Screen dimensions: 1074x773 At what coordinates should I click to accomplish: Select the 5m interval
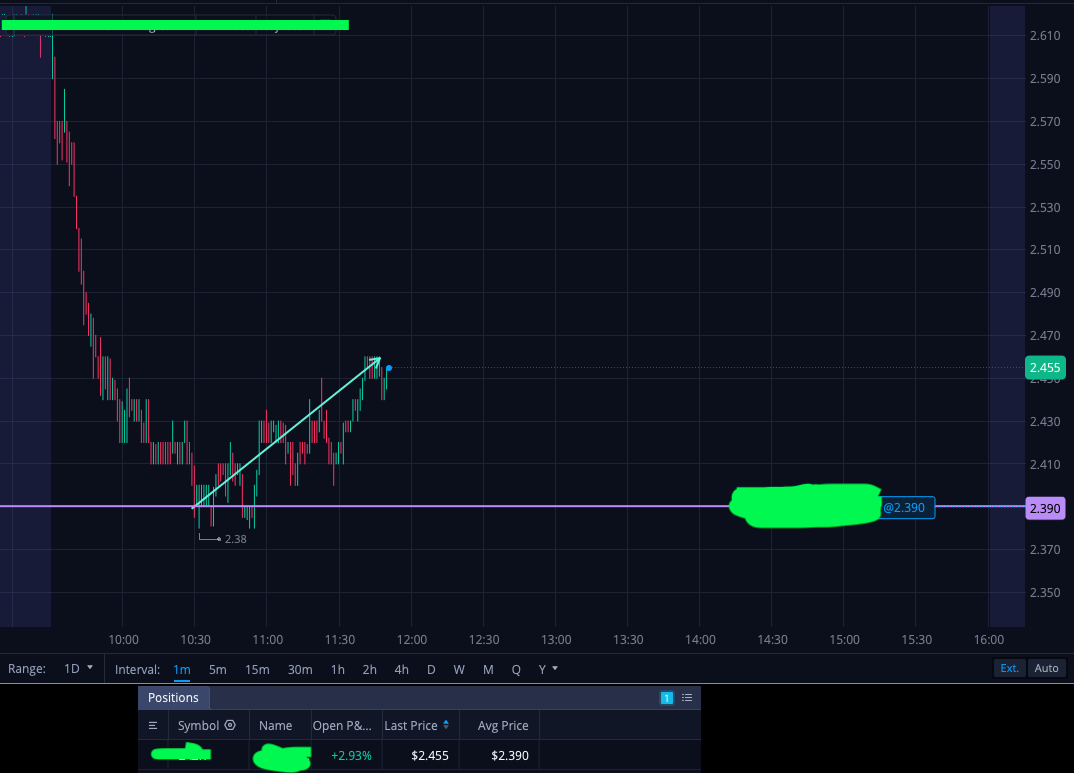tap(217, 670)
